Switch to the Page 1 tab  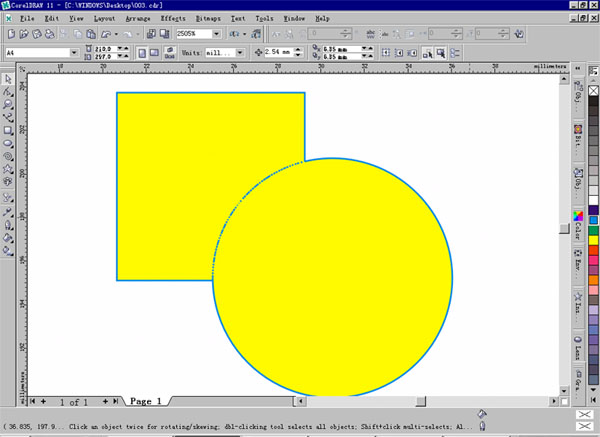pyautogui.click(x=146, y=401)
